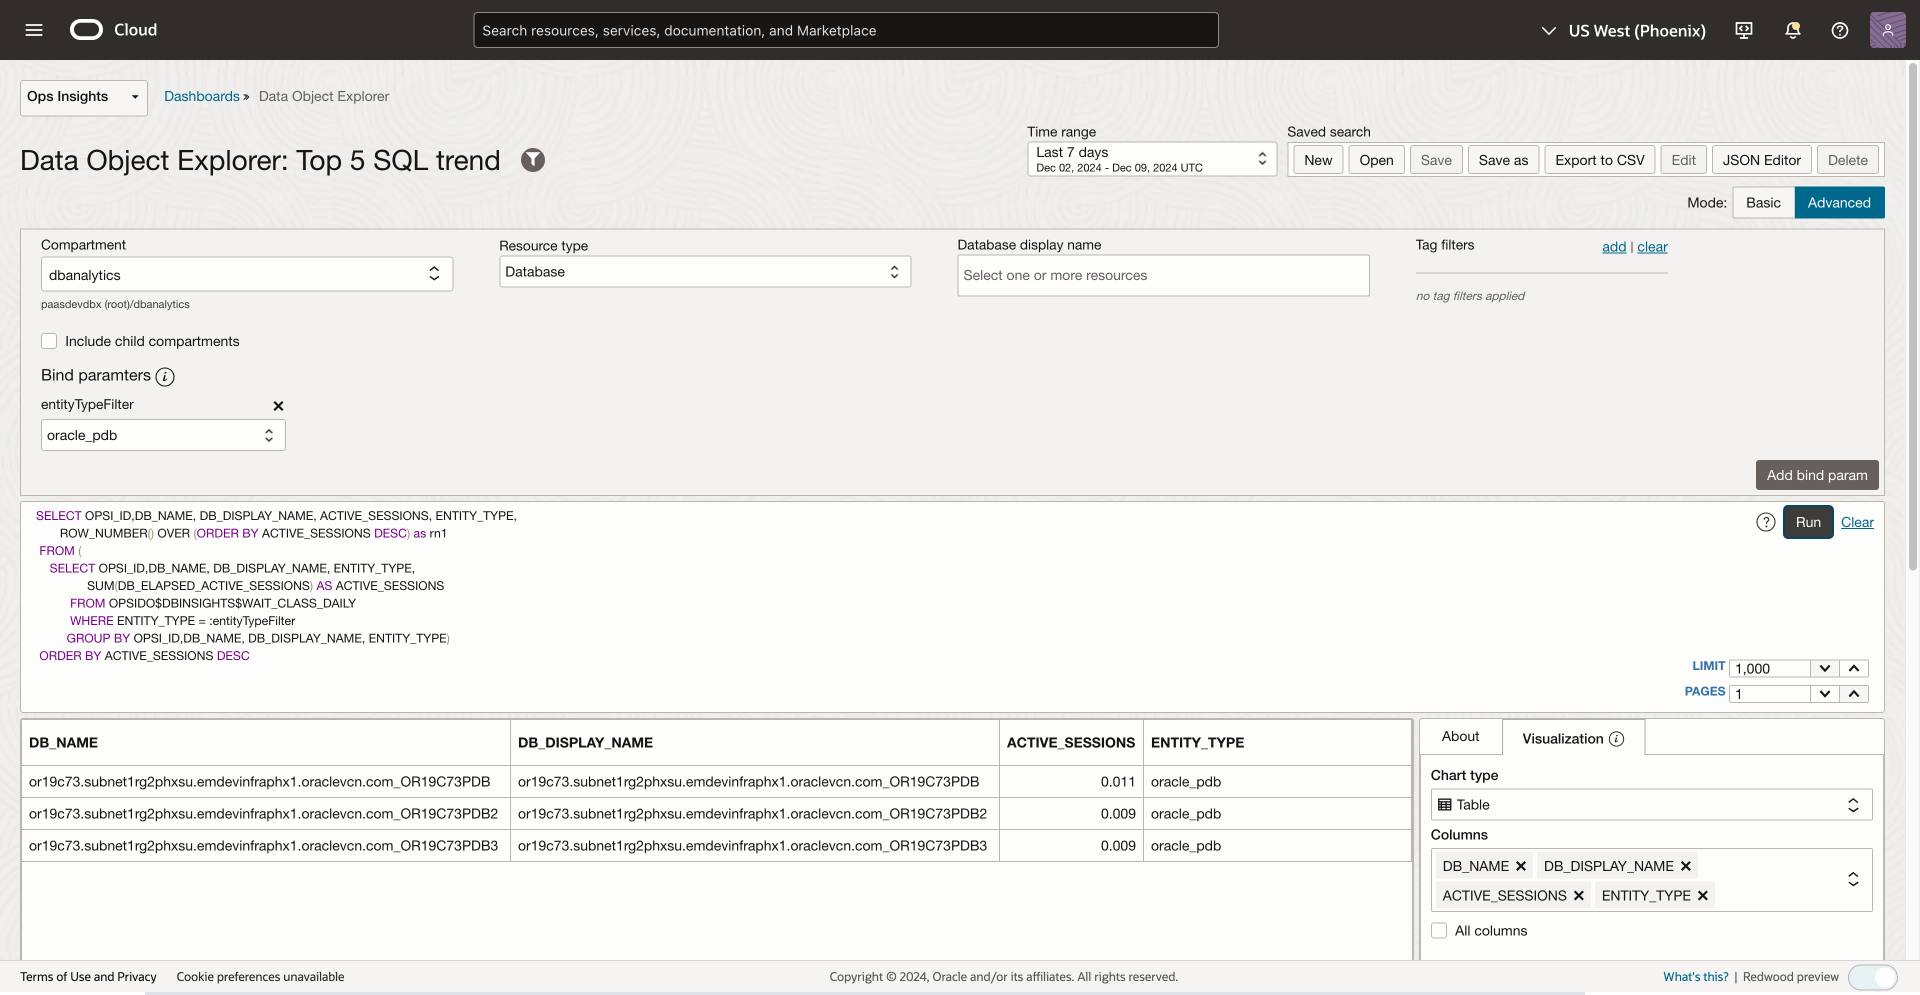Open the Time range dropdown
Screen dimensions: 1920x995
(1152, 159)
